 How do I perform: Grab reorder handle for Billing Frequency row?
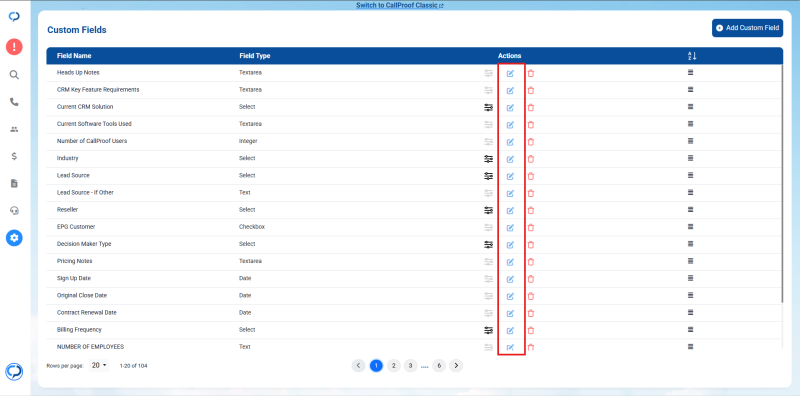[x=690, y=329]
